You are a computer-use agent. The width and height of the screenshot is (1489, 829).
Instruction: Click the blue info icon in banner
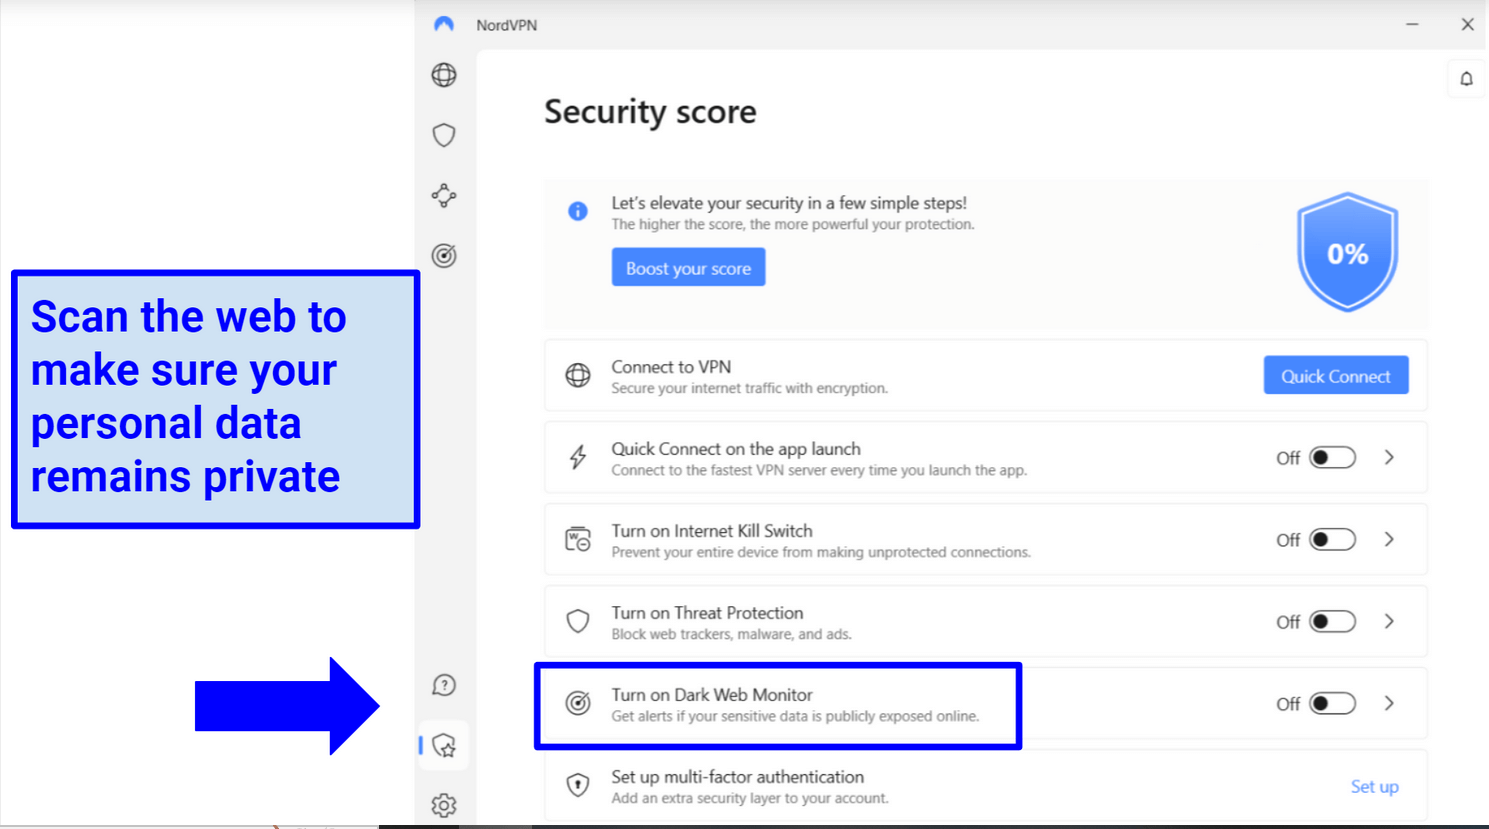tap(578, 211)
